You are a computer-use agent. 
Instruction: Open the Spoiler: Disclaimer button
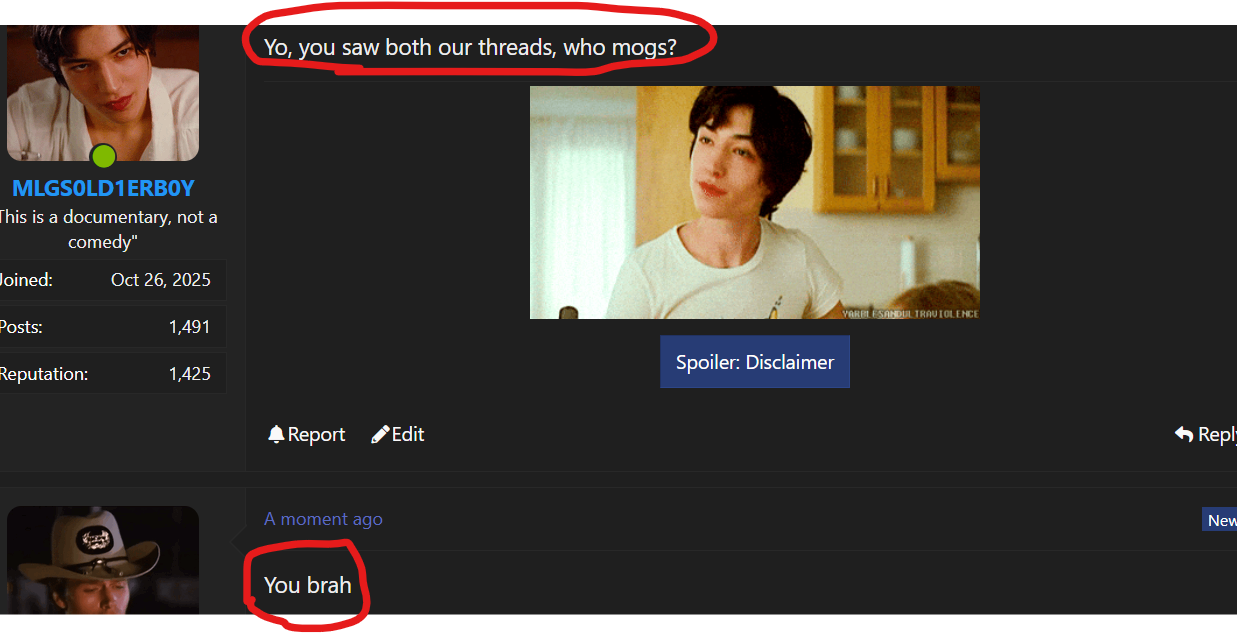[755, 362]
